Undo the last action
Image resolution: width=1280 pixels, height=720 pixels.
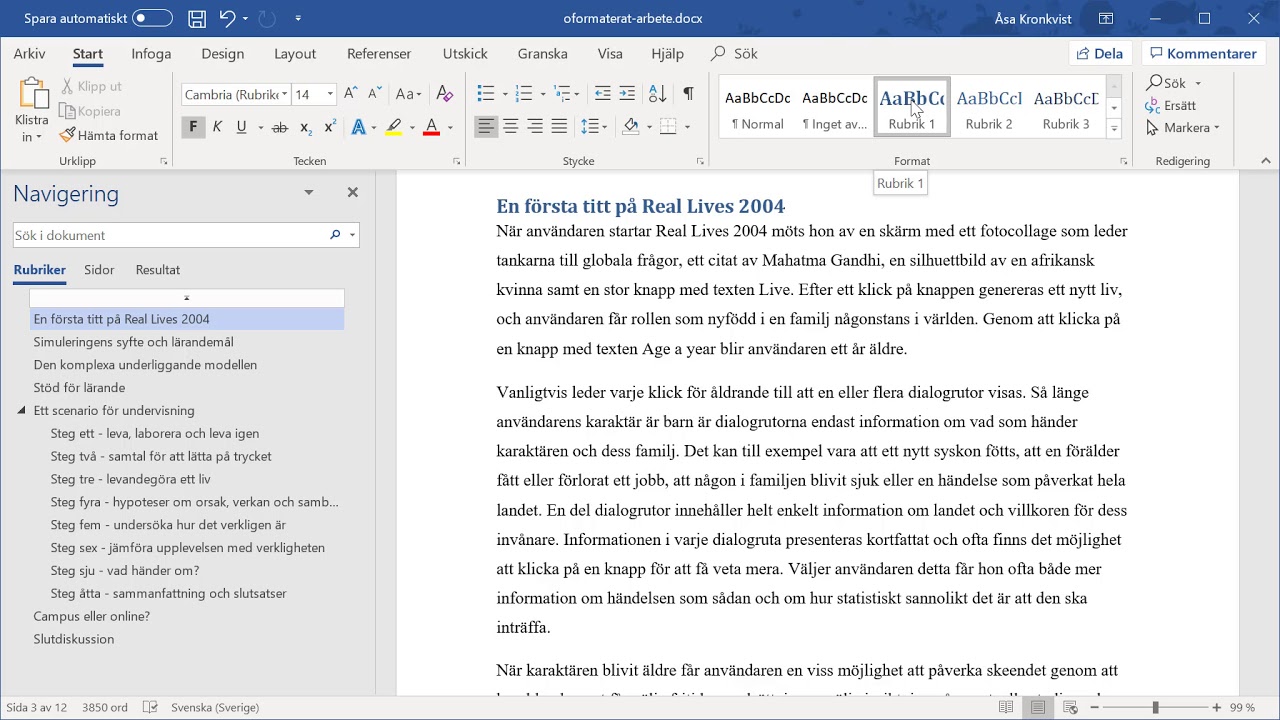[x=227, y=18]
